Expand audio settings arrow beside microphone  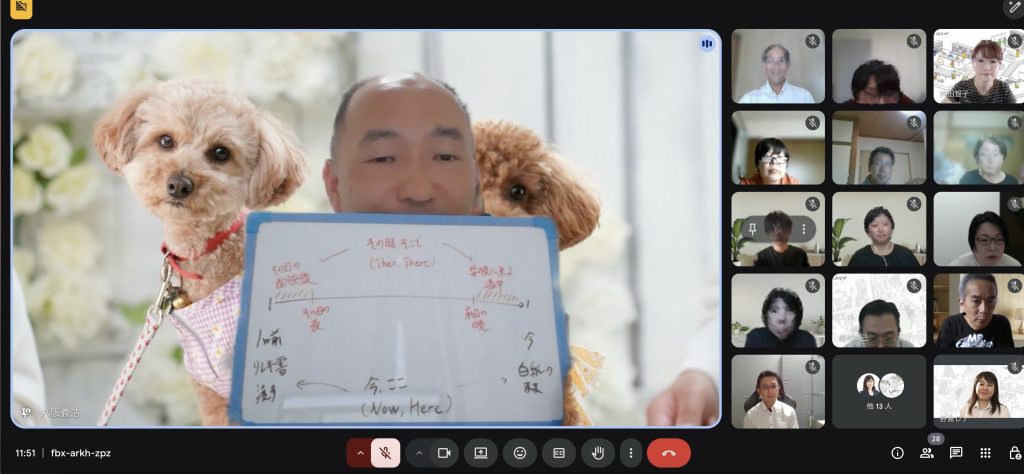359,453
